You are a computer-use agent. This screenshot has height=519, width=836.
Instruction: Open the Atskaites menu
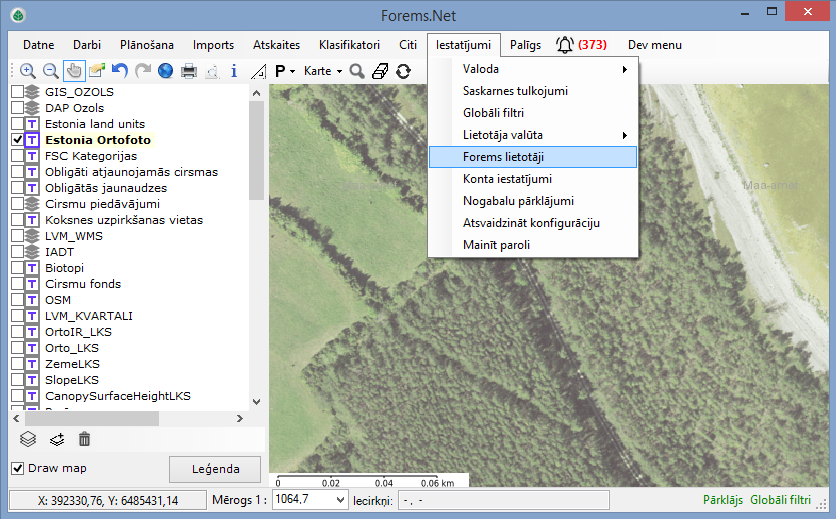tap(276, 45)
